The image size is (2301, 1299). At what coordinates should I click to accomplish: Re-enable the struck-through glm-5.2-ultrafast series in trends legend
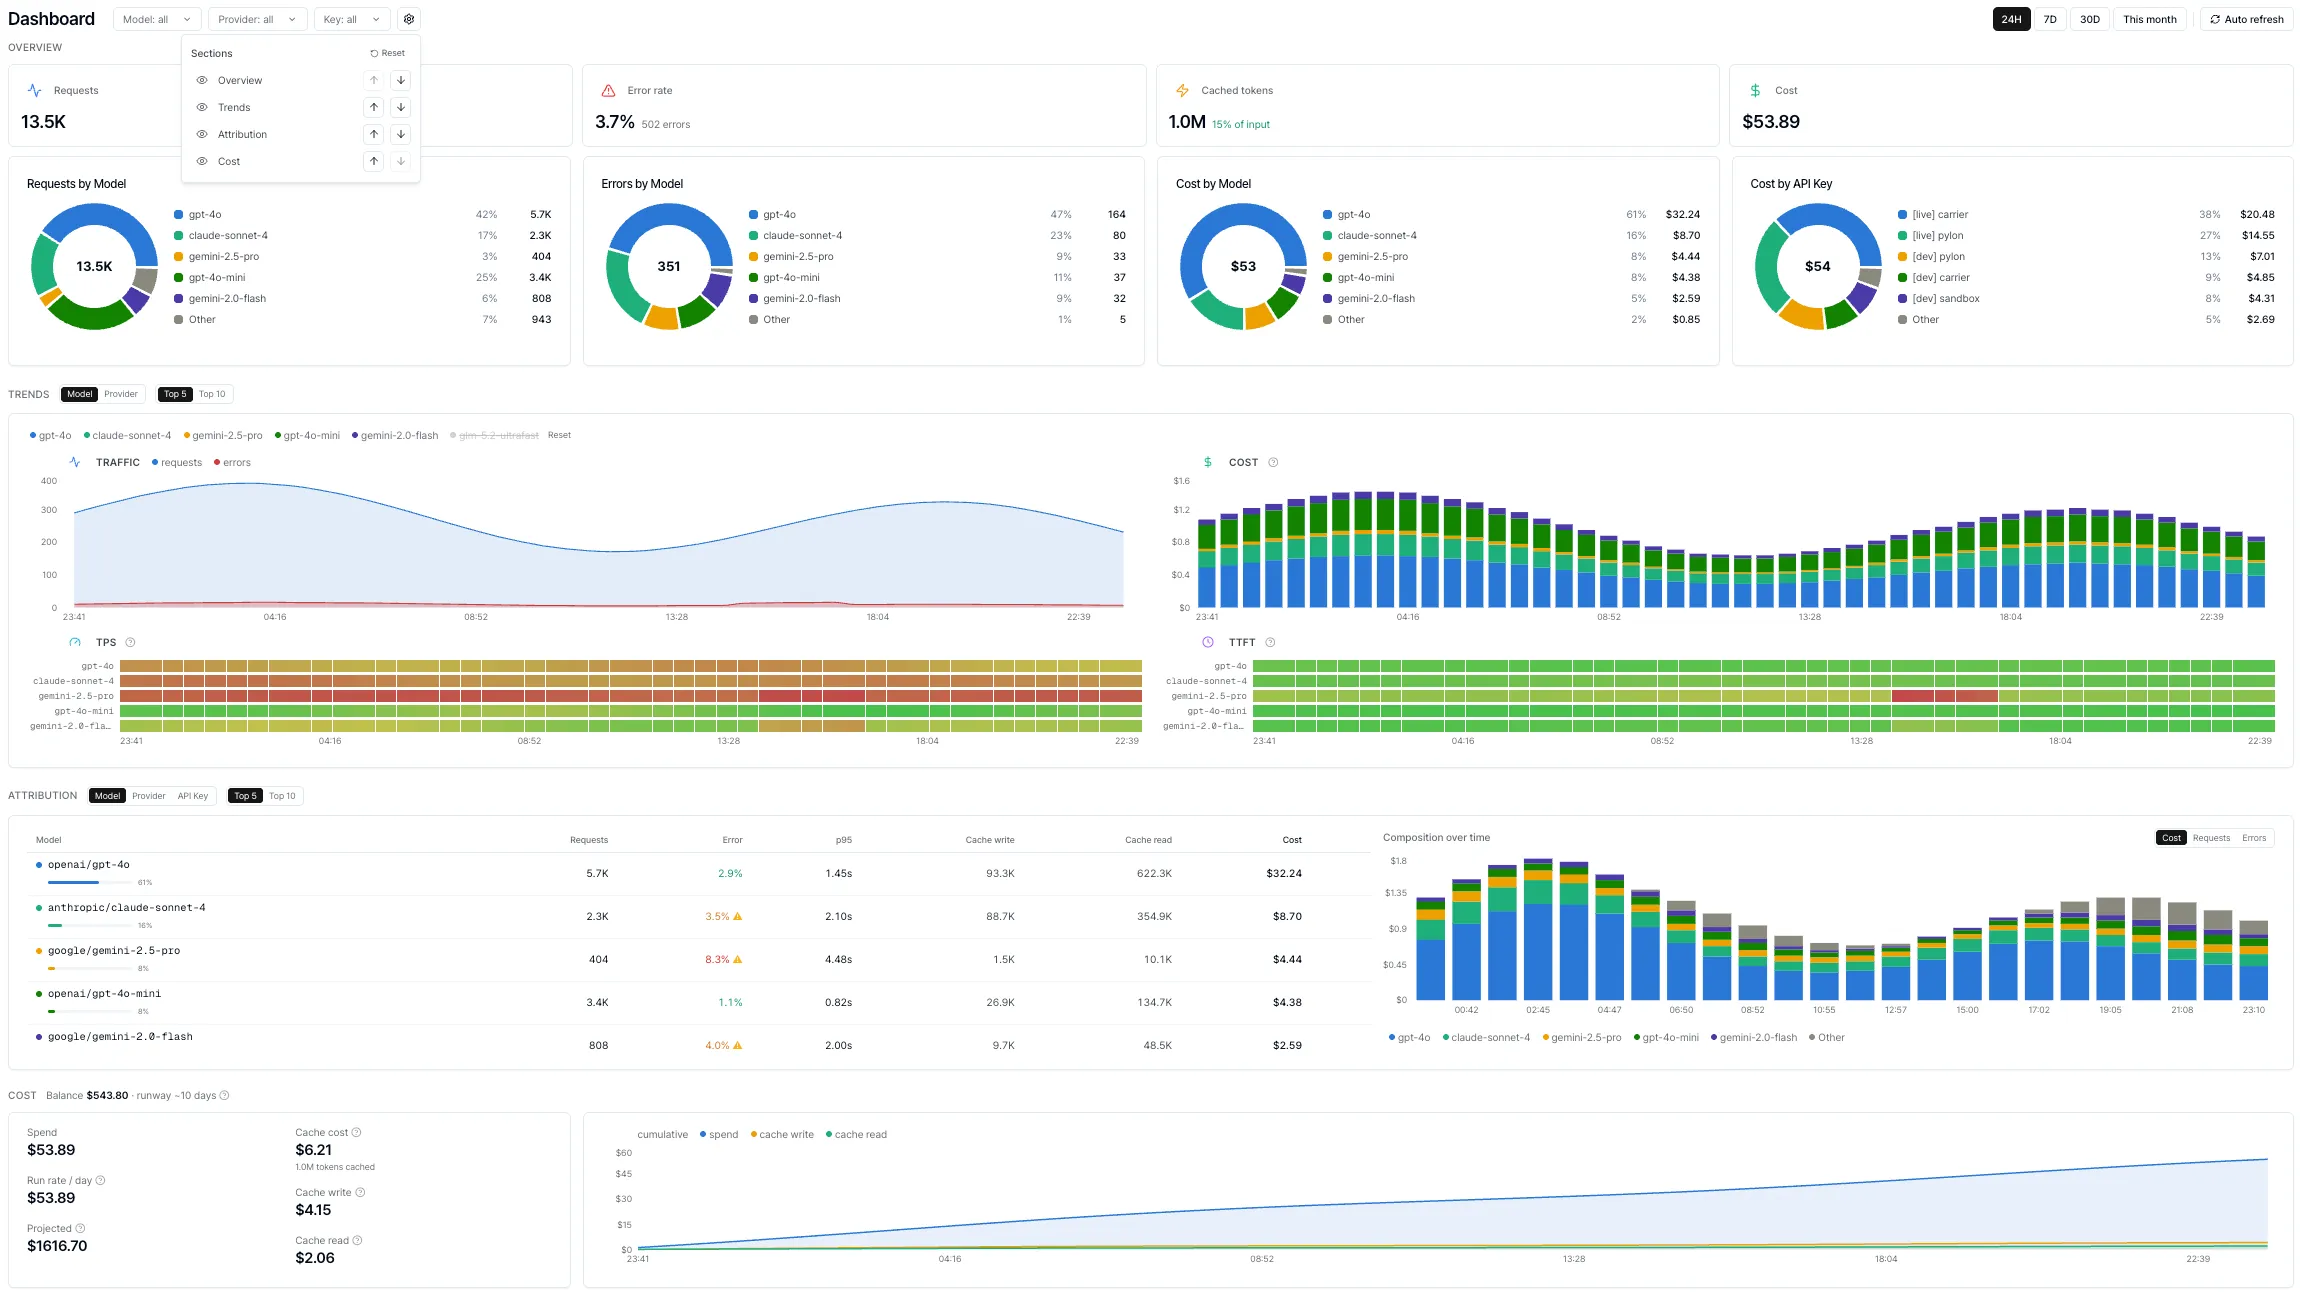coord(495,435)
